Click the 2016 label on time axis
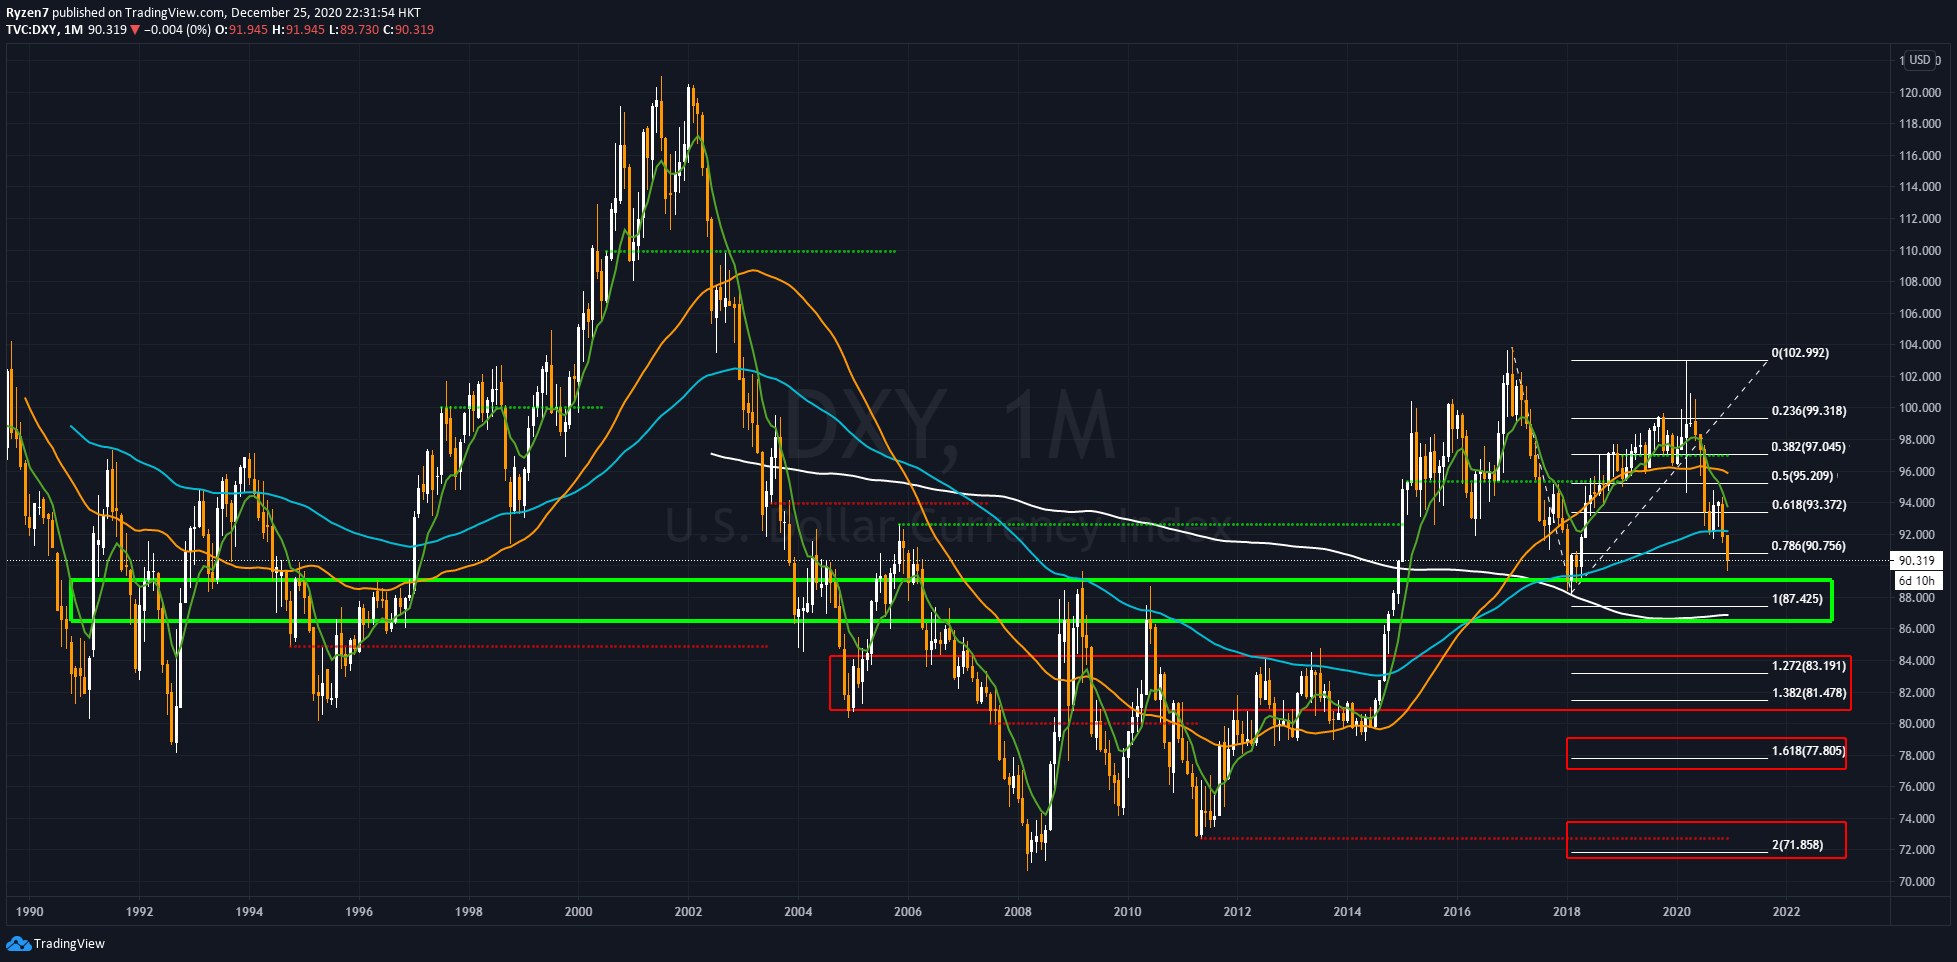Viewport: 1957px width, 962px height. pyautogui.click(x=1457, y=912)
